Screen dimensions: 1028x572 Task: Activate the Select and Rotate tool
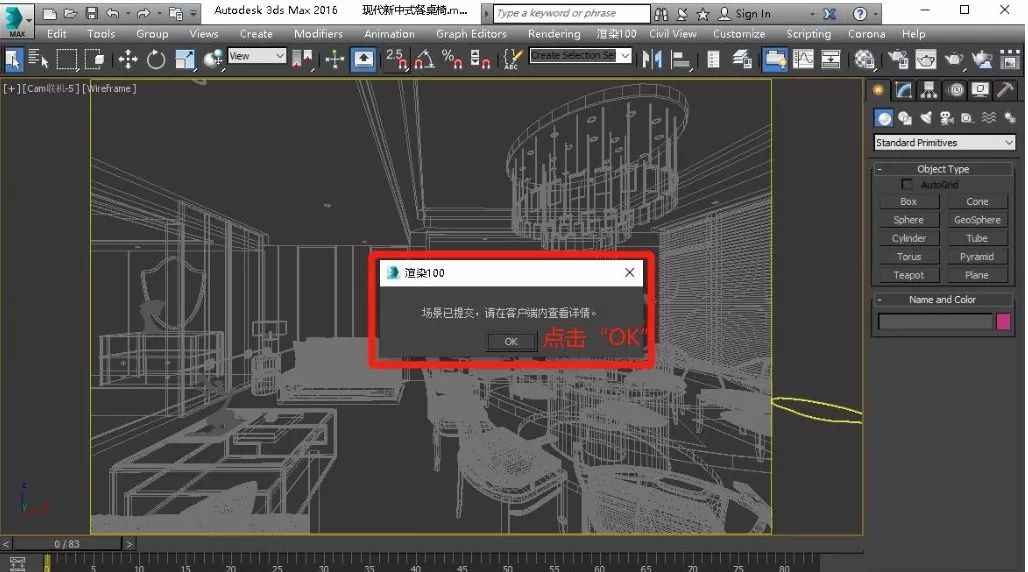click(156, 60)
